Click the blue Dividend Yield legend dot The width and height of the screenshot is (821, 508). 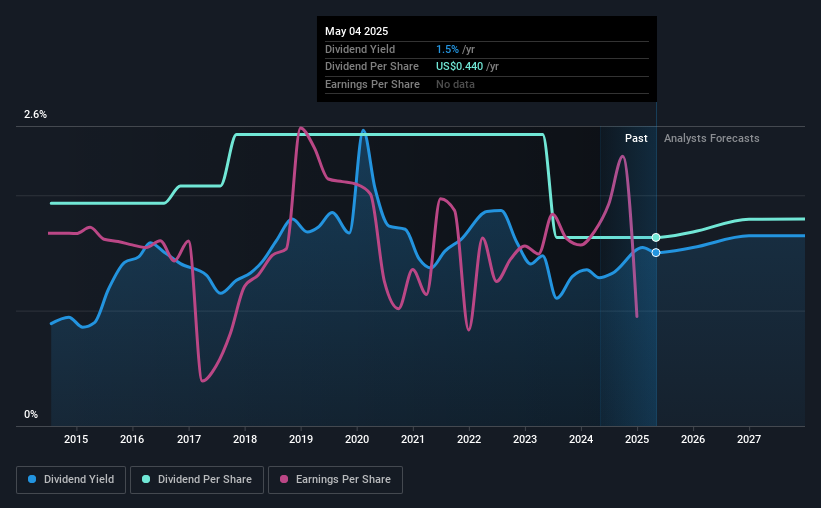[32, 479]
